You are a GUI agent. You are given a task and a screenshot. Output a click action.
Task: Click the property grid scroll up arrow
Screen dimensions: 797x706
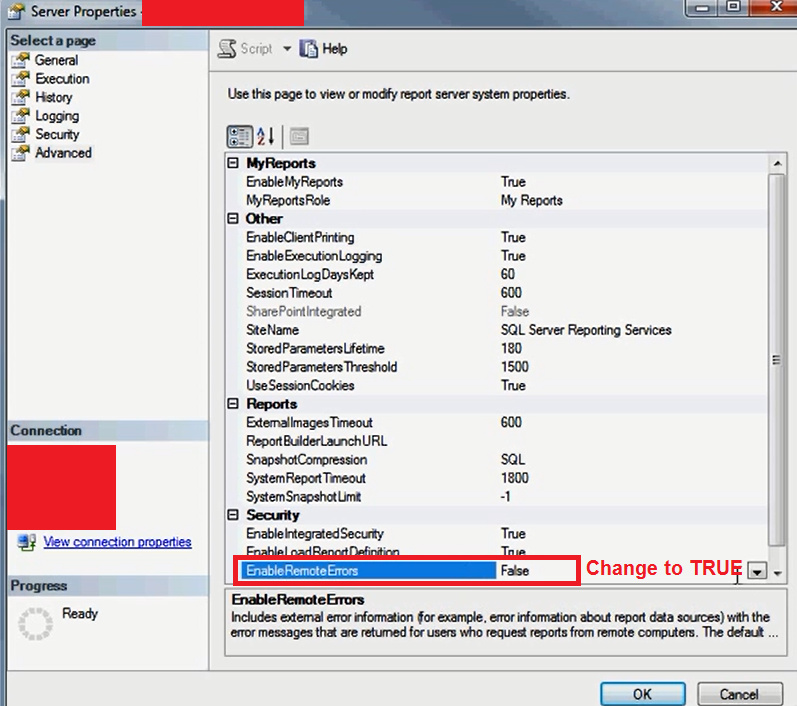[x=777, y=164]
